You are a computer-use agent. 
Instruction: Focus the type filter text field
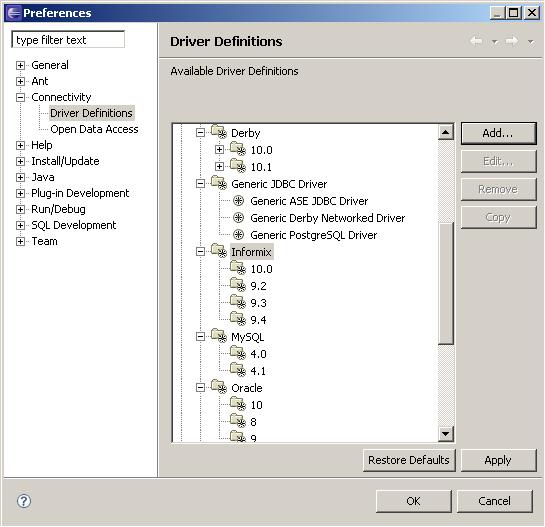pyautogui.click(x=68, y=40)
